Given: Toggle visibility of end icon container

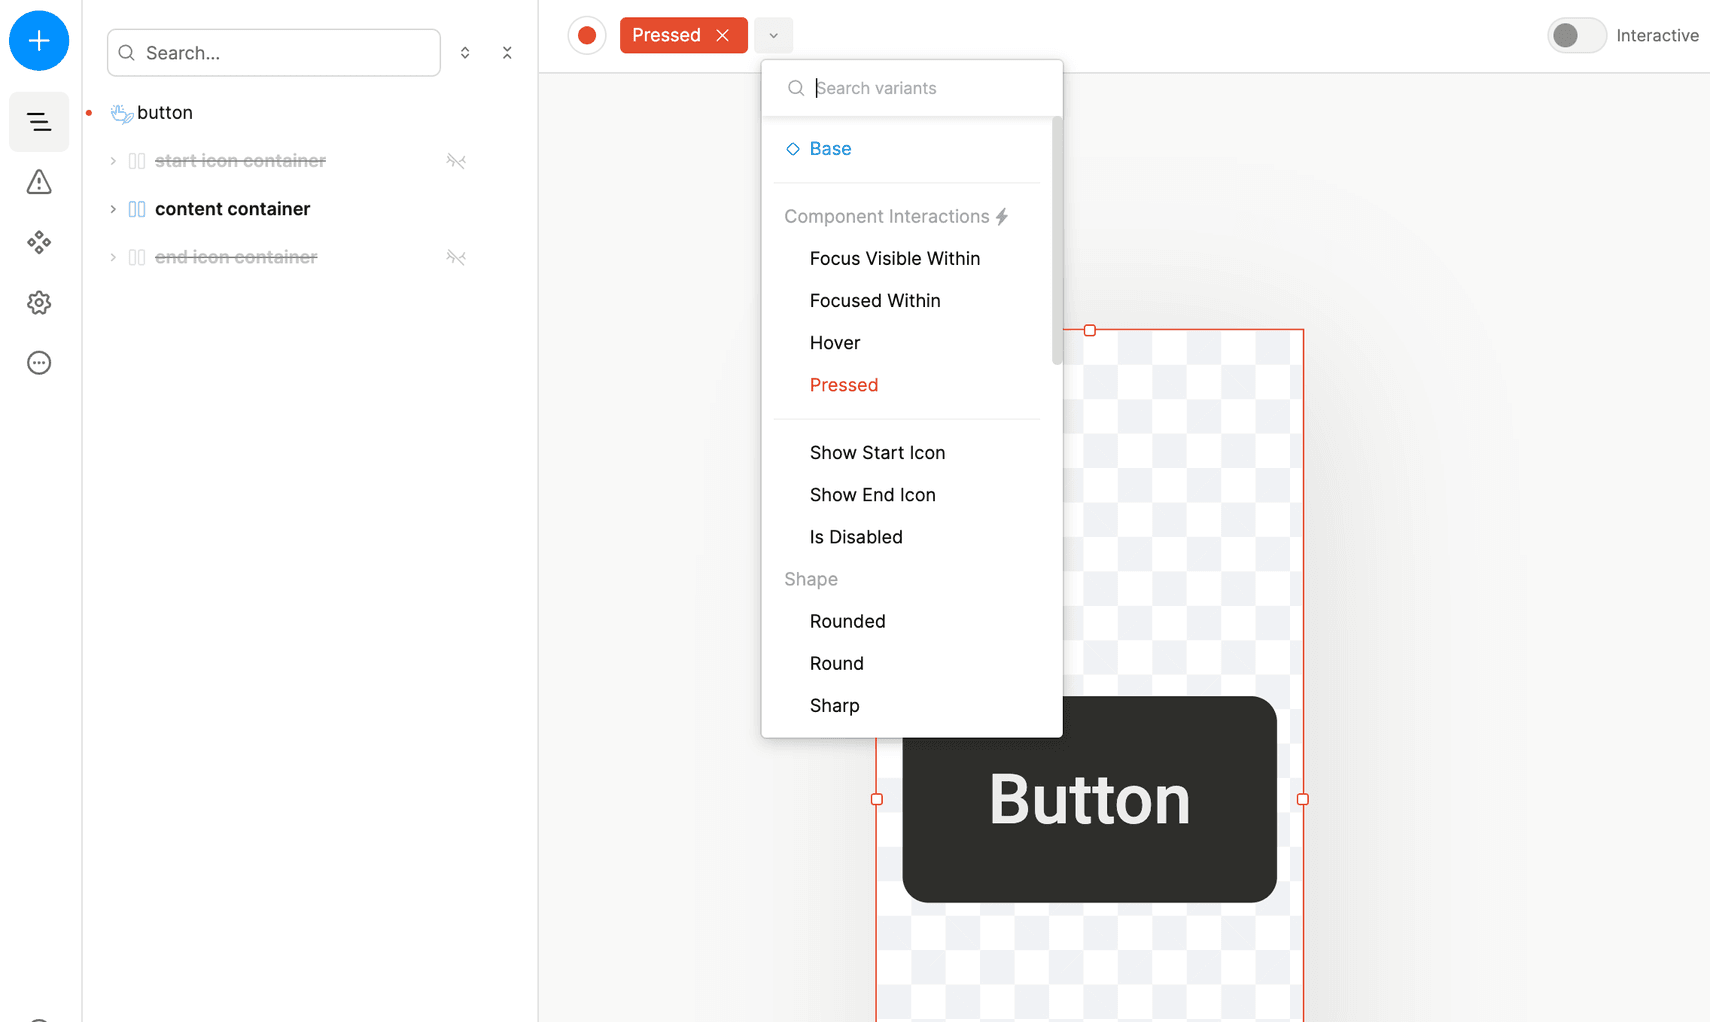Looking at the screenshot, I should (456, 257).
